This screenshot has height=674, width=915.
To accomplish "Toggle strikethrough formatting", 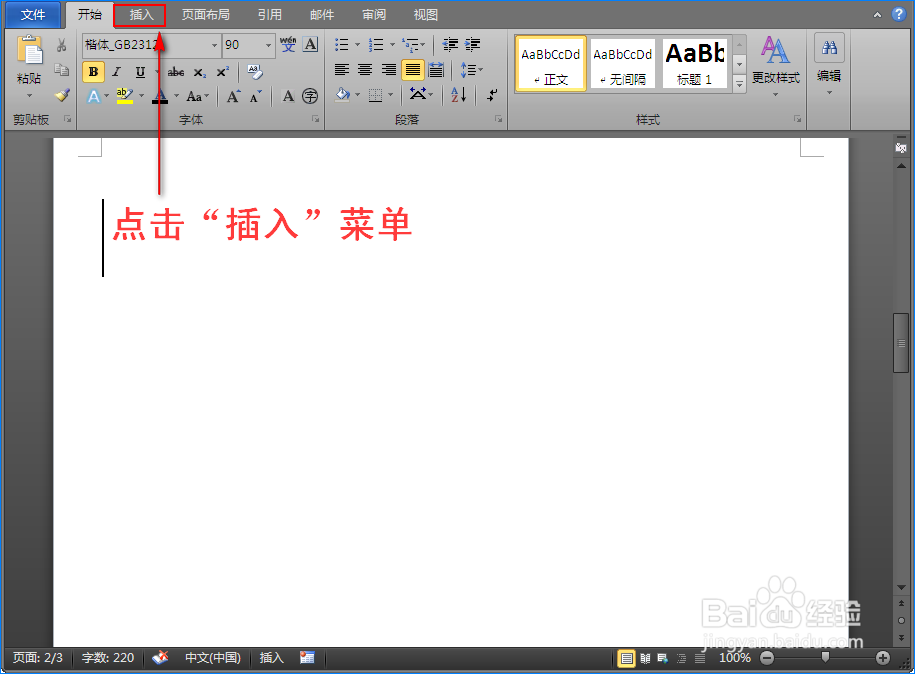I will [x=175, y=71].
